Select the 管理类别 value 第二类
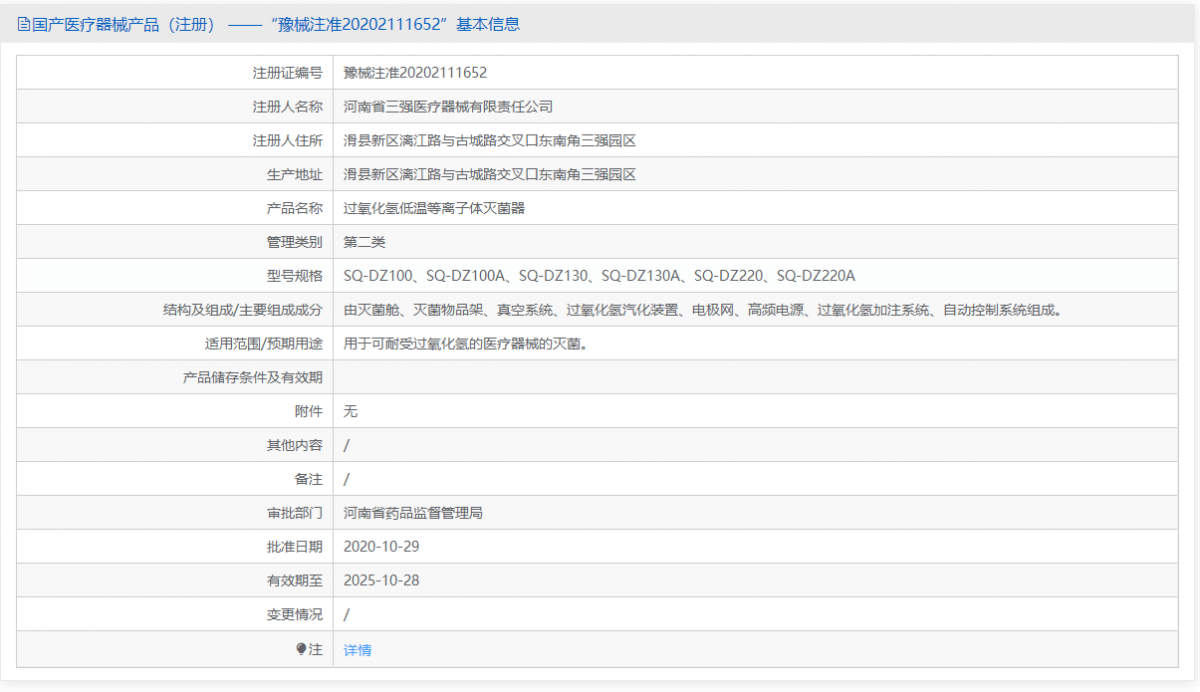 point(367,241)
